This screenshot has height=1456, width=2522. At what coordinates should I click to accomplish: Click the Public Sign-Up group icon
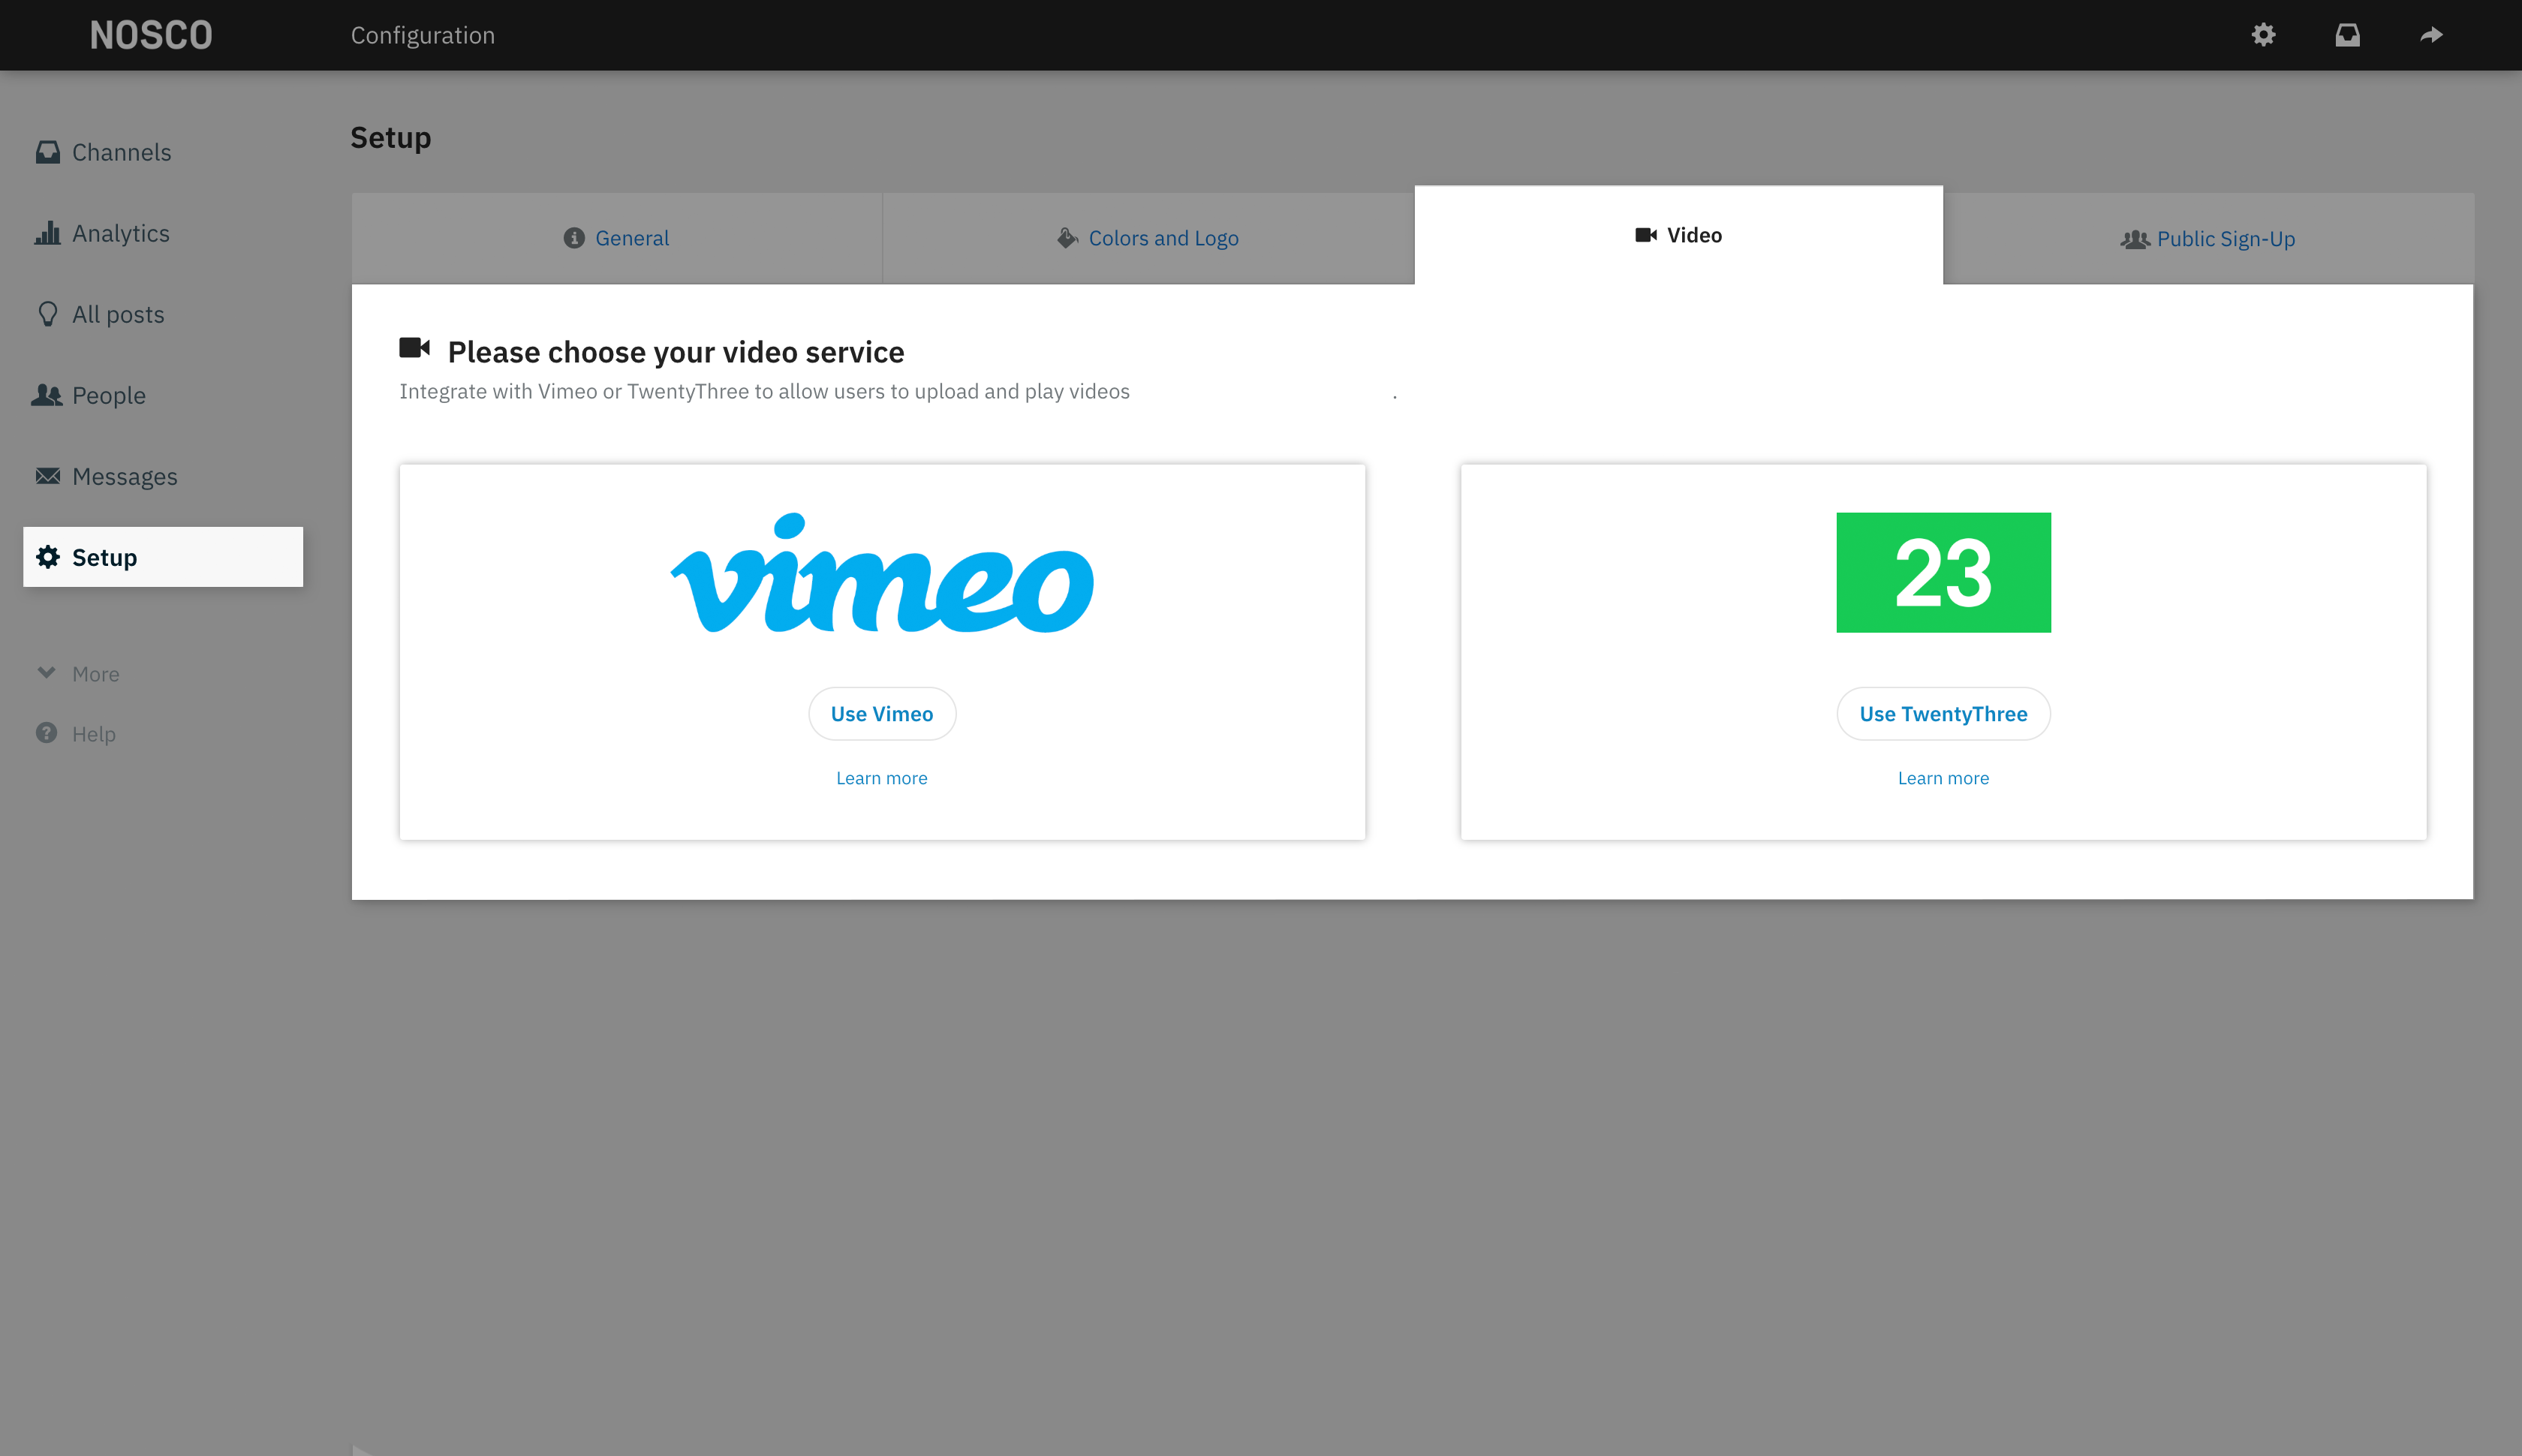pos(2134,239)
